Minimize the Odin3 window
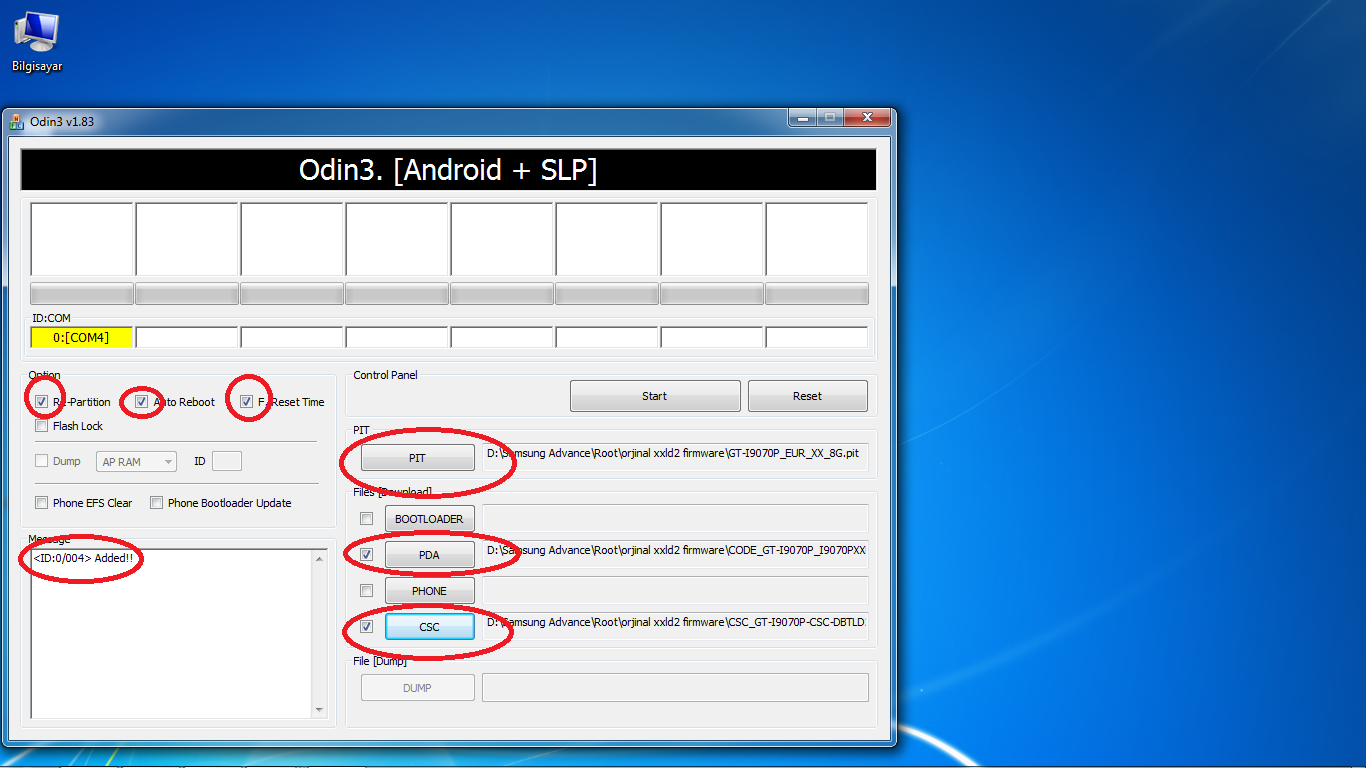Viewport: 1366px width, 768px height. coord(802,118)
